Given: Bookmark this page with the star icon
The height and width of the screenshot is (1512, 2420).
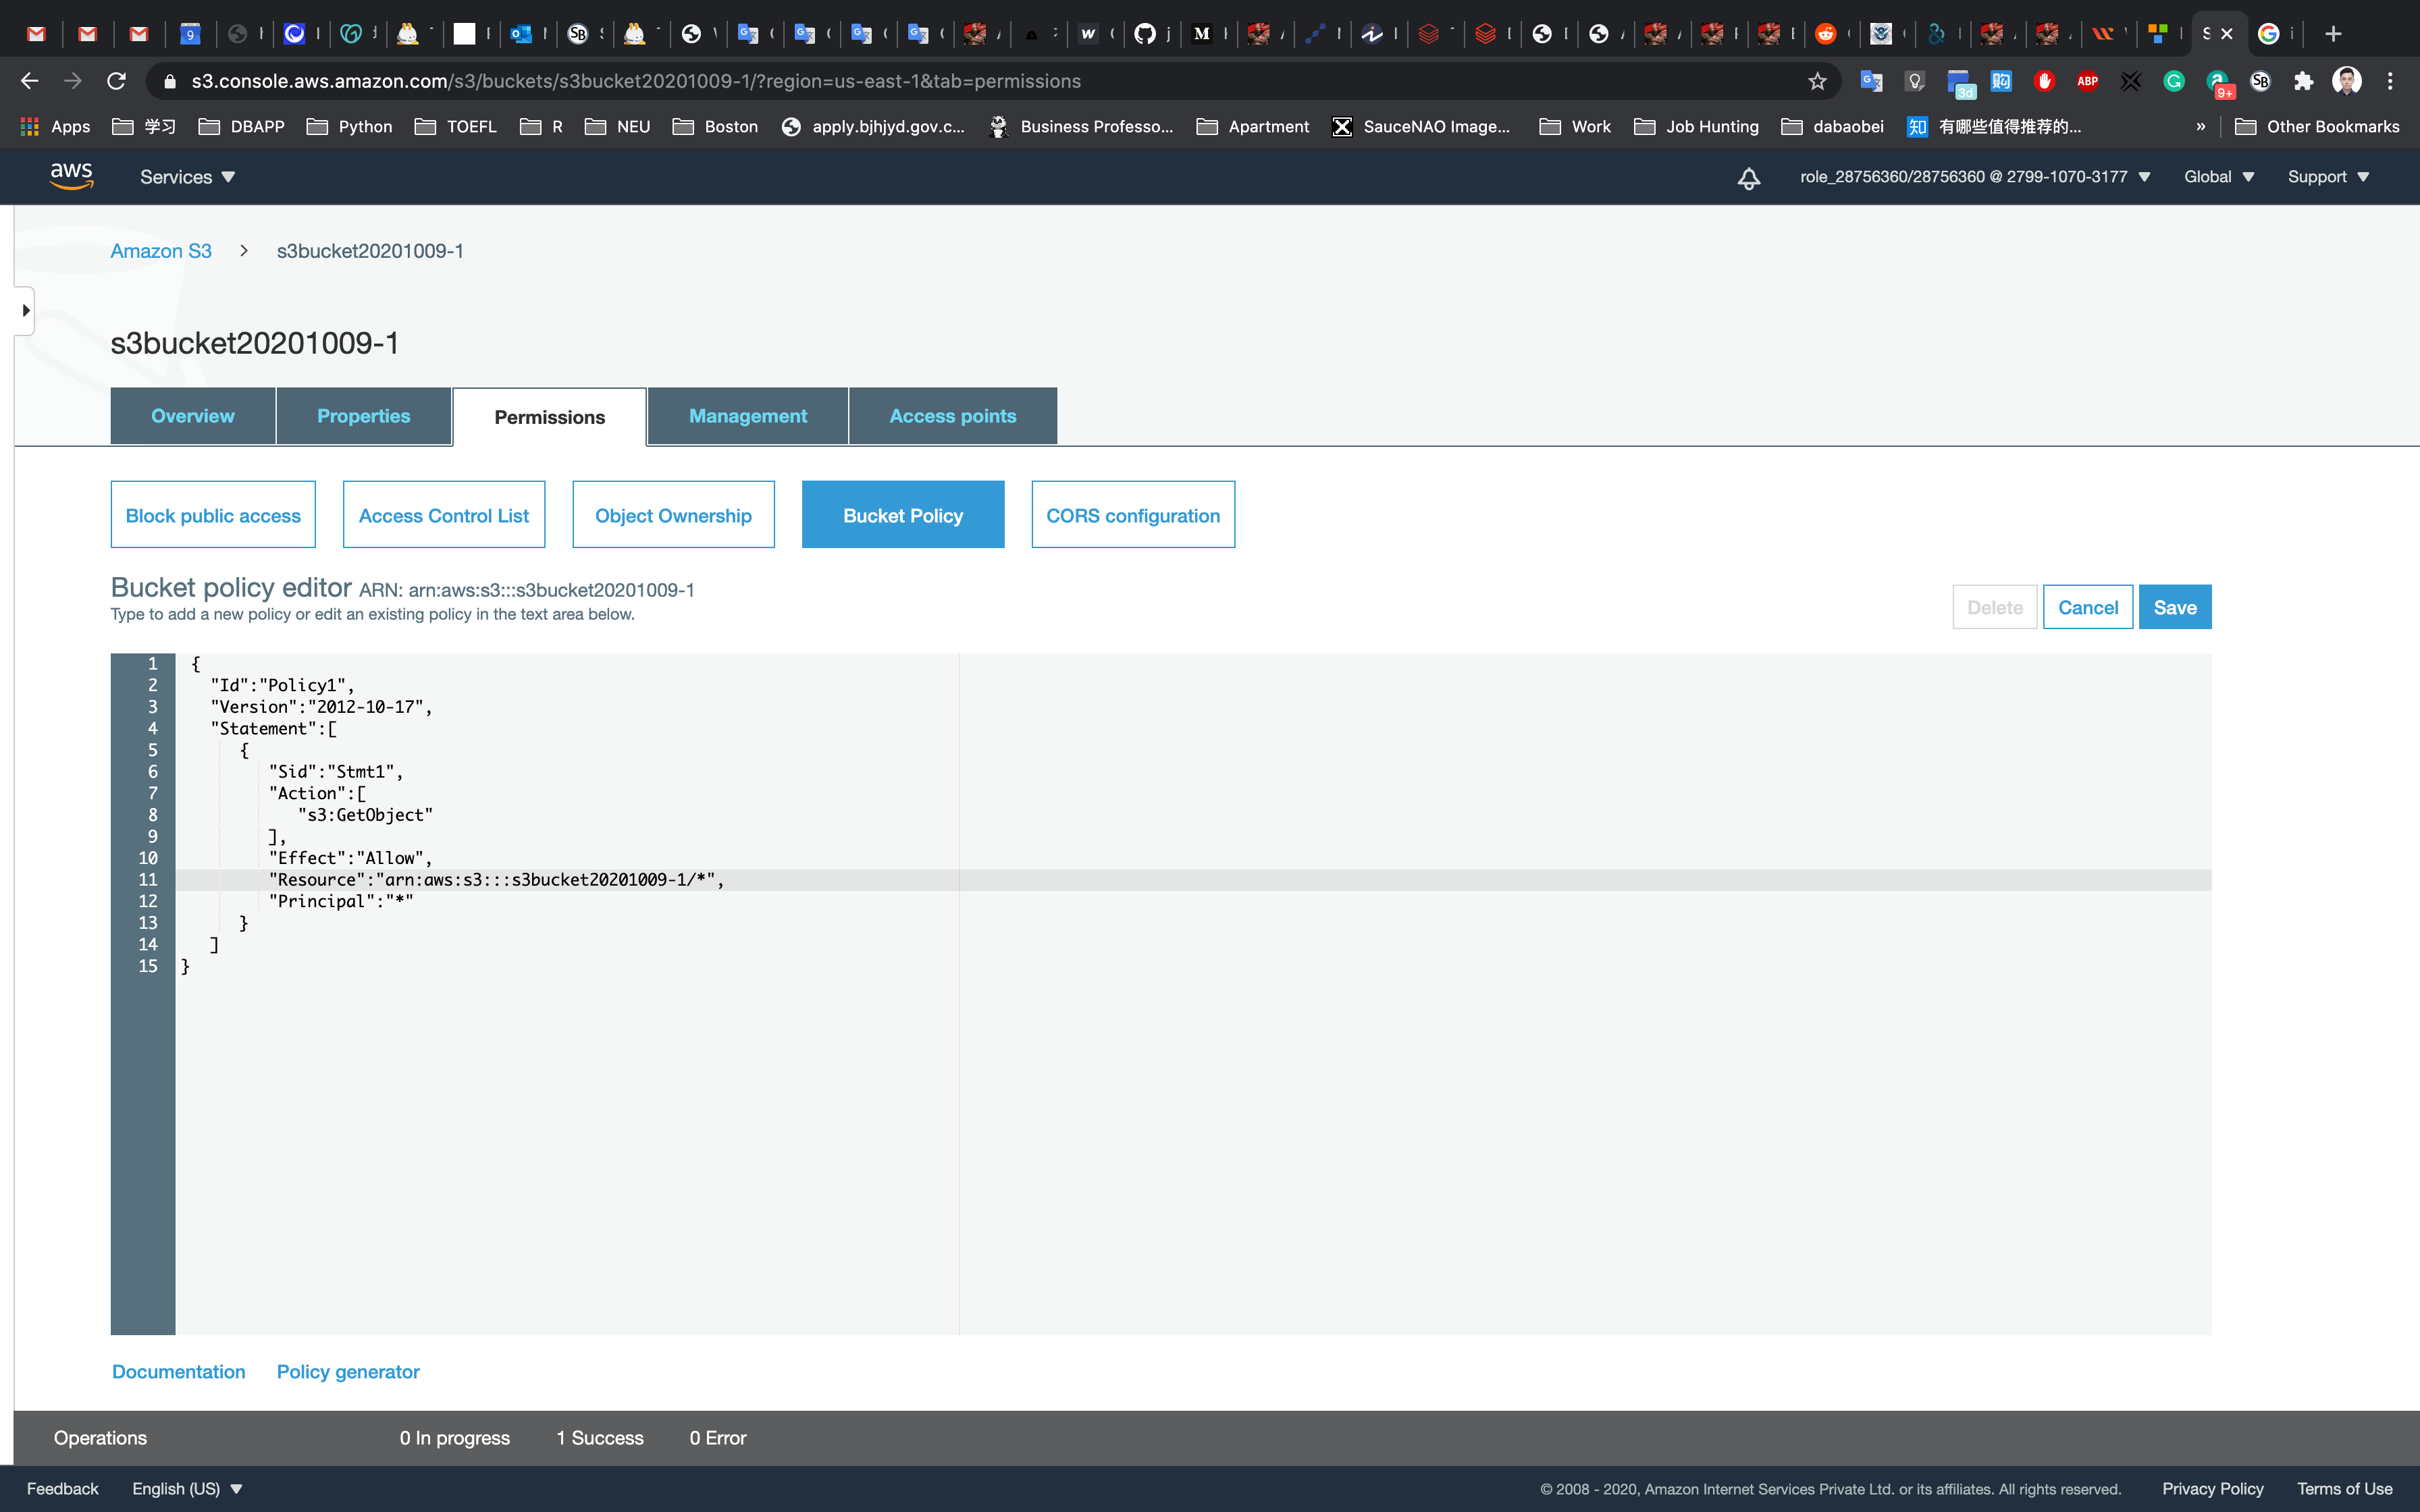Looking at the screenshot, I should tap(1817, 81).
